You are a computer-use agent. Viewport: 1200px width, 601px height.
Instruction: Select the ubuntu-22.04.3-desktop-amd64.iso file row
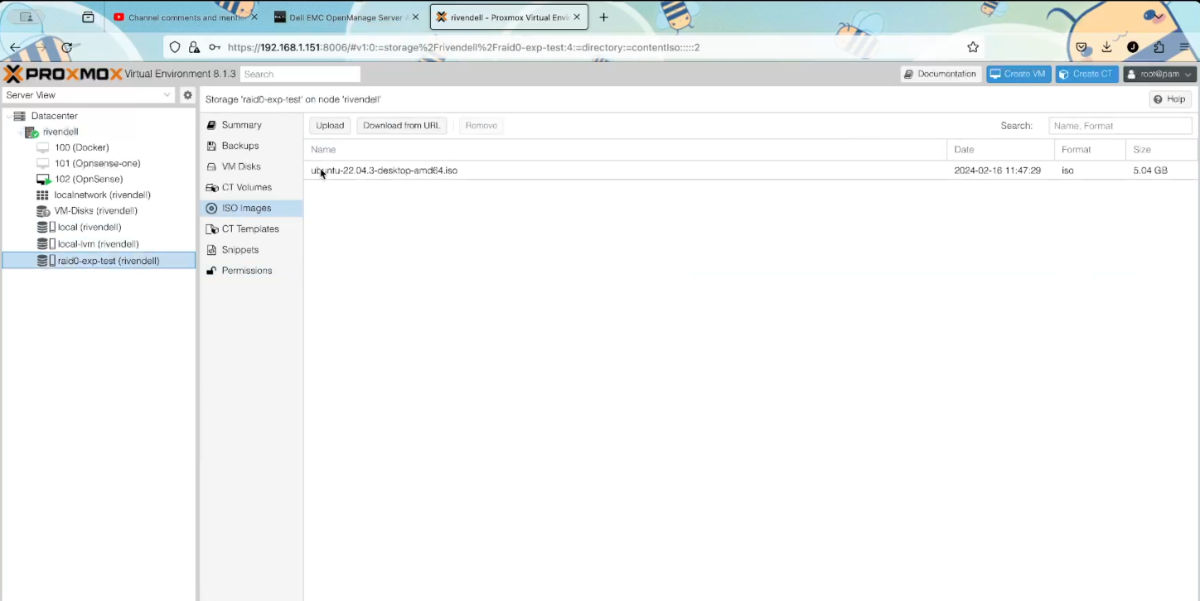(x=385, y=170)
